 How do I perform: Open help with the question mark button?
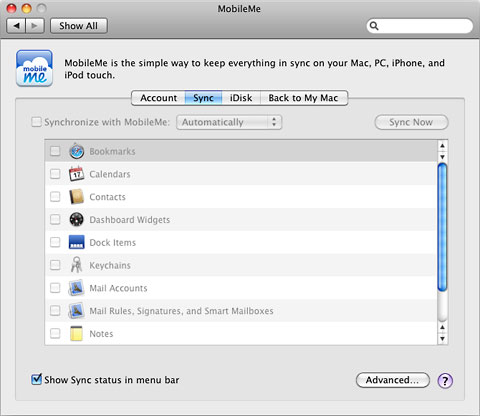pyautogui.click(x=445, y=380)
